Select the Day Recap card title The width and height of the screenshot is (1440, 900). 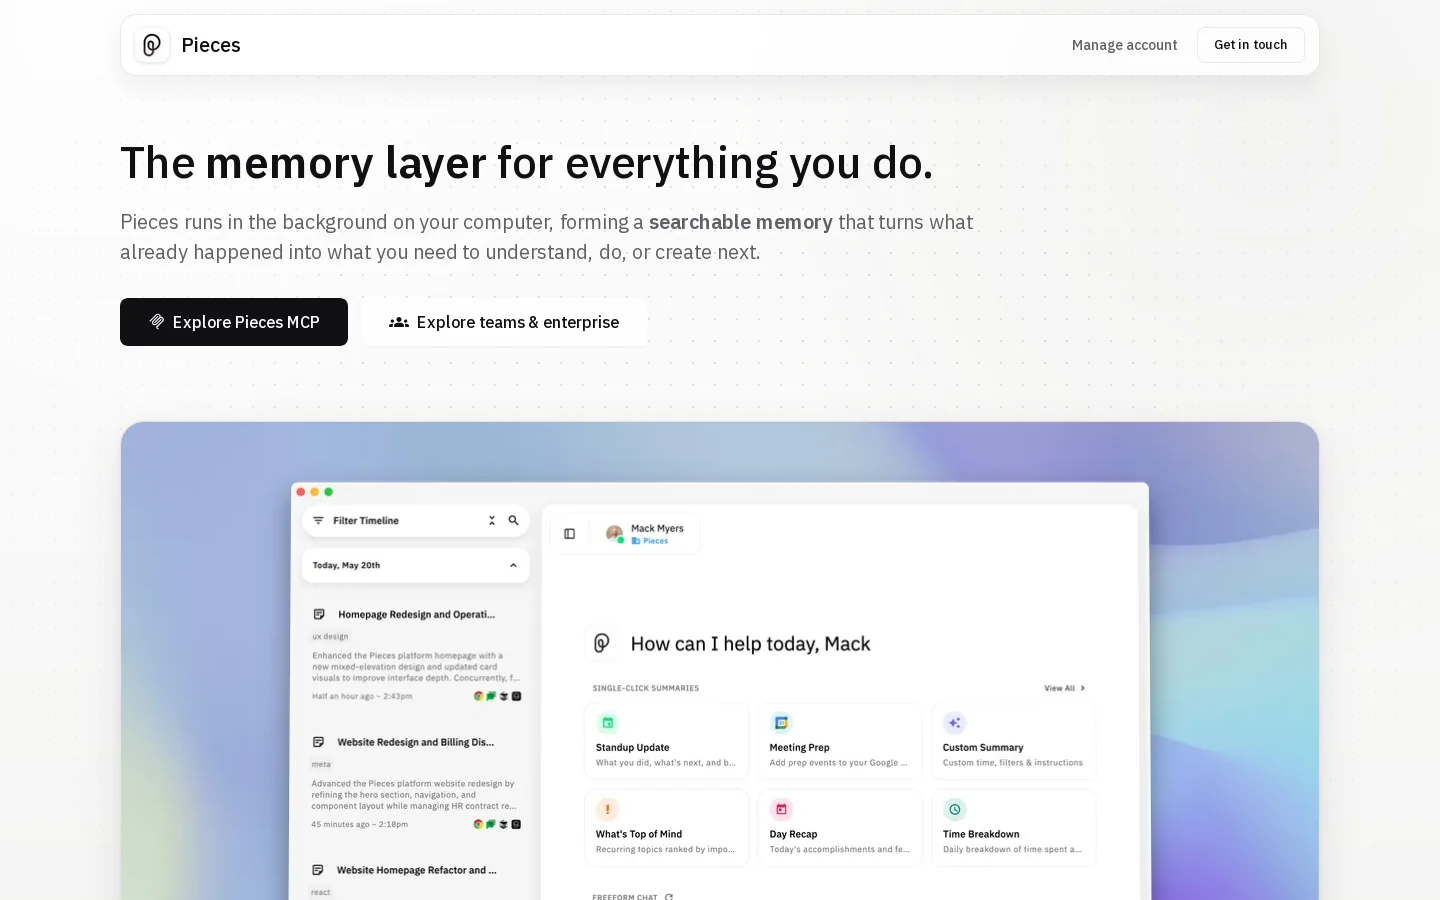point(793,834)
